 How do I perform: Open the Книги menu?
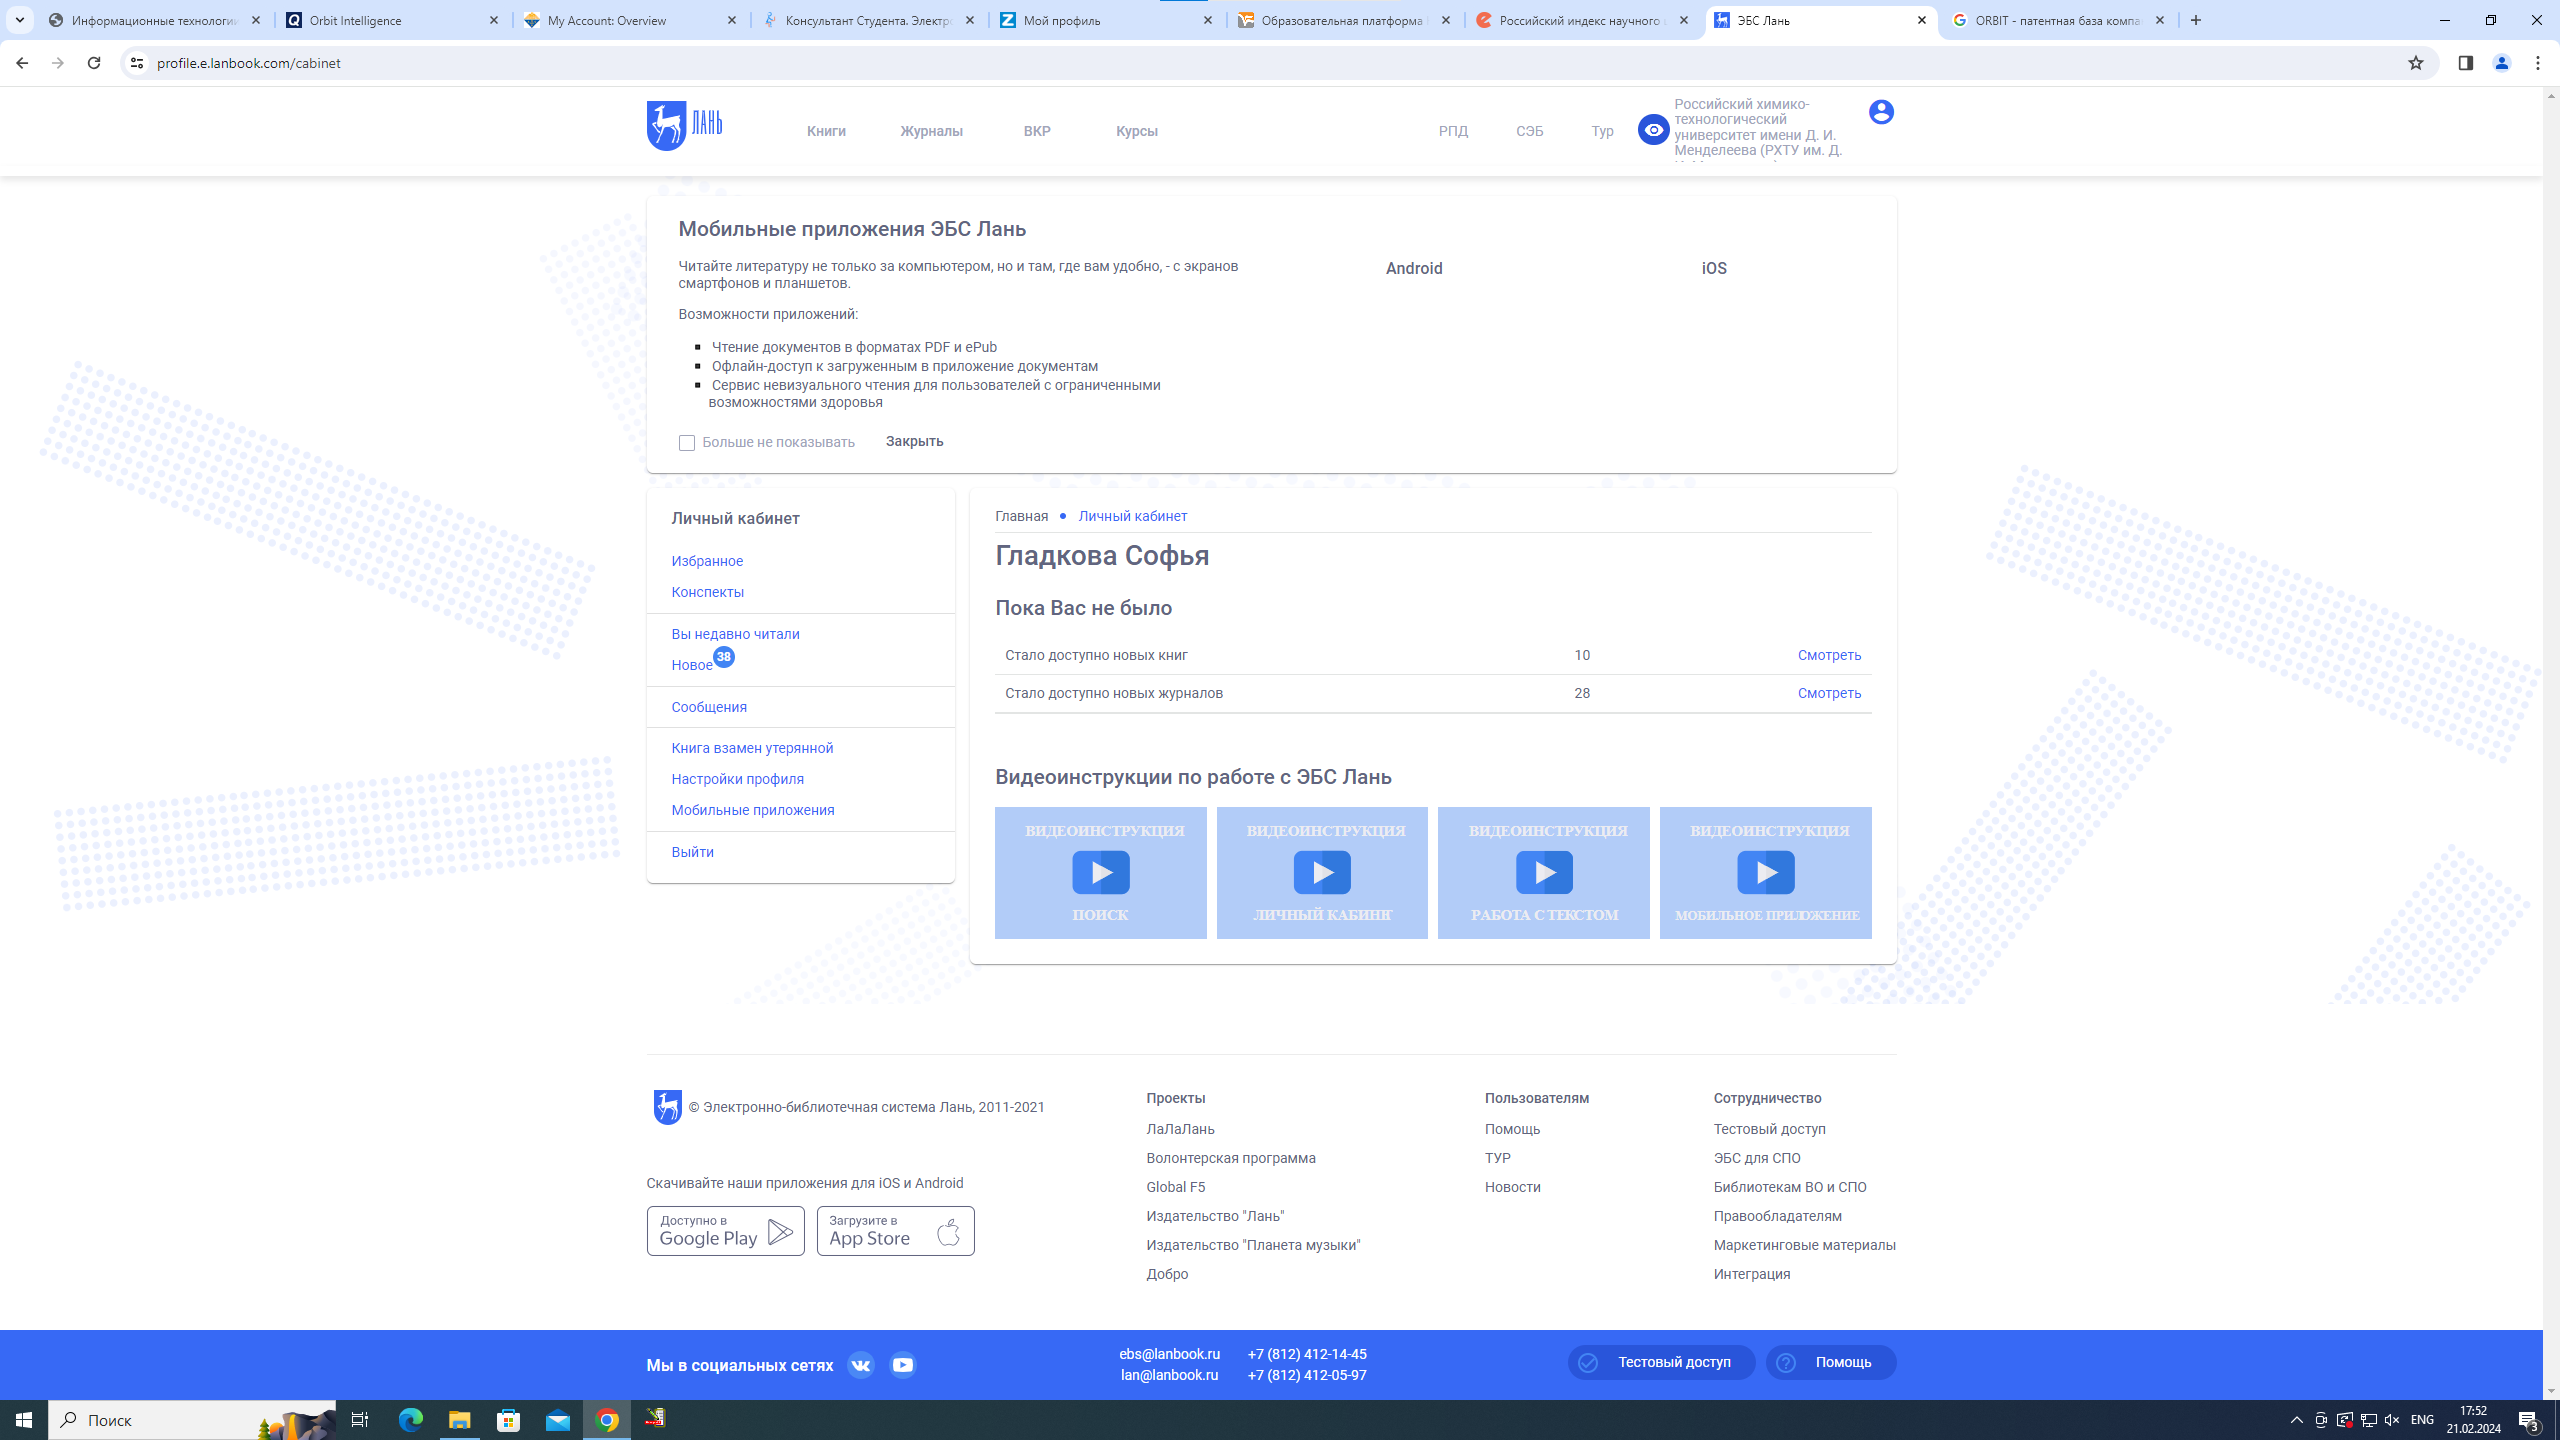click(x=826, y=131)
